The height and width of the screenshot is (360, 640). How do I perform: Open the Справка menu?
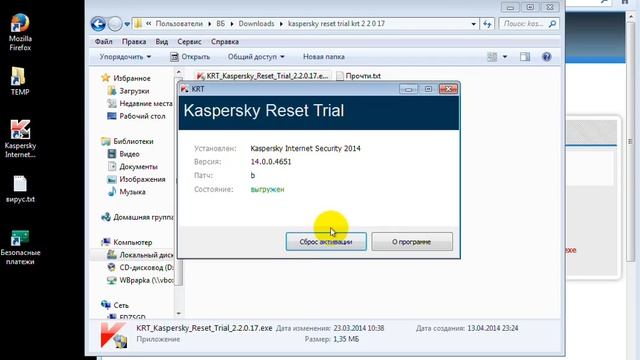[225, 42]
